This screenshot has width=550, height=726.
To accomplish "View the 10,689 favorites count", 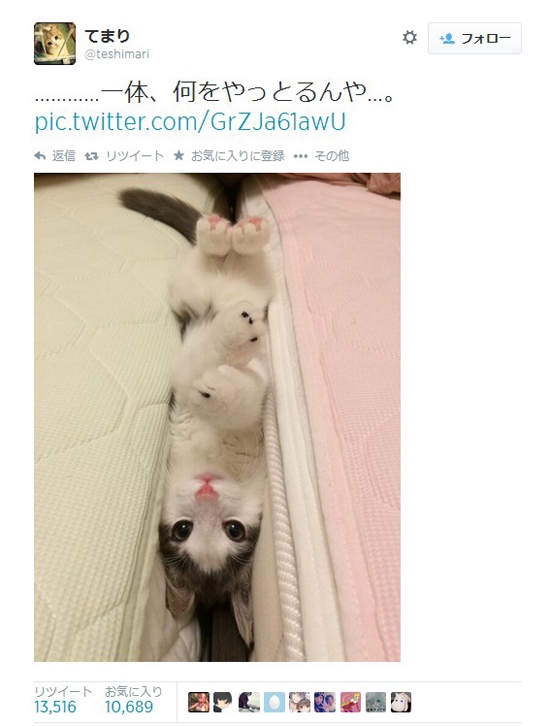I will point(129,707).
